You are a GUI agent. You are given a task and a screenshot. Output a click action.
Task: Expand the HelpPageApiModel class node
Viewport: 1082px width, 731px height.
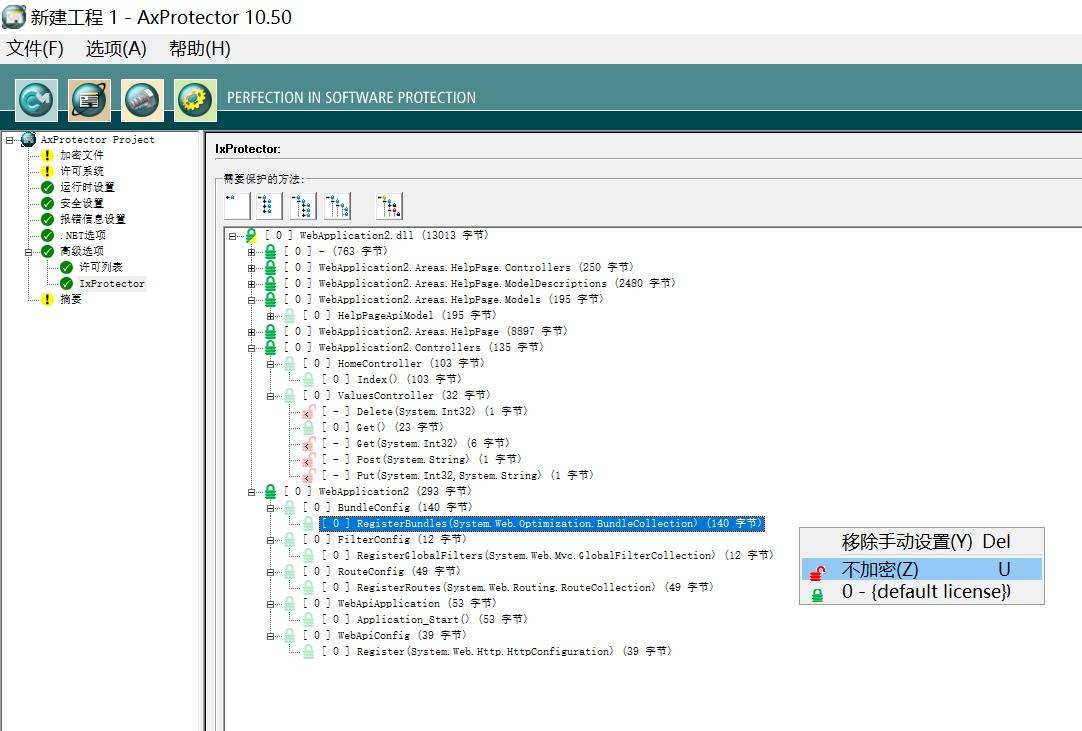coord(271,316)
